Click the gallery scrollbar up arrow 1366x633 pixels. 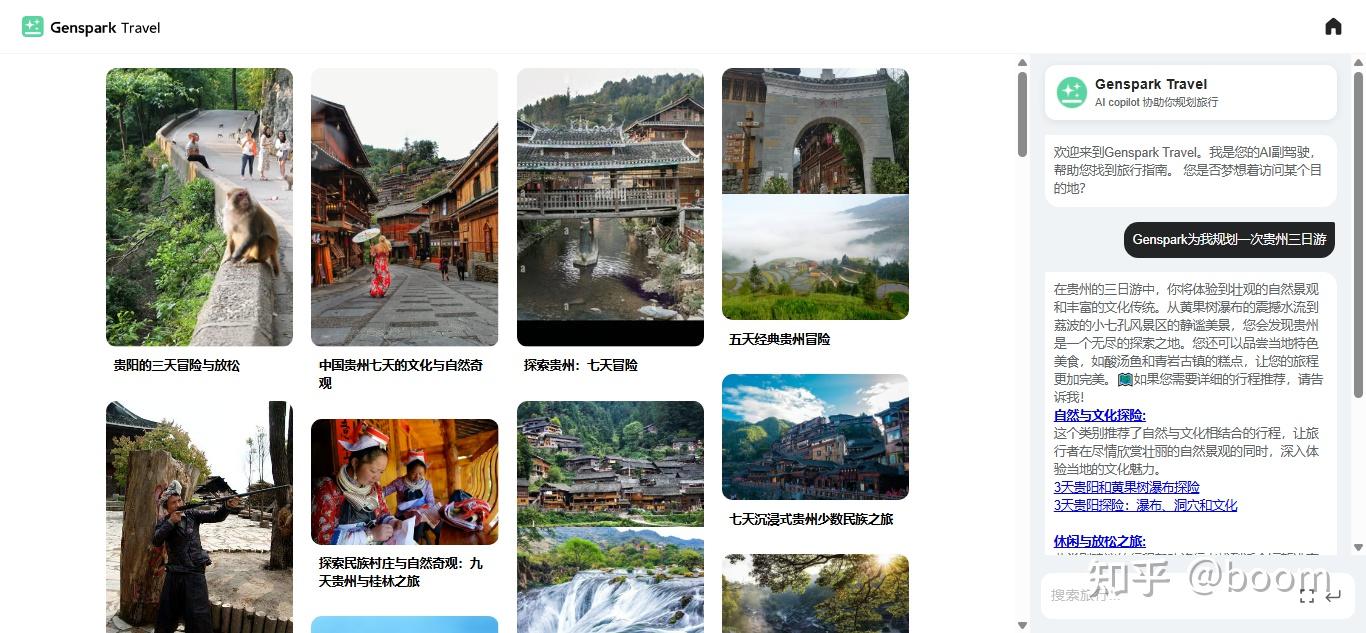pos(1022,62)
